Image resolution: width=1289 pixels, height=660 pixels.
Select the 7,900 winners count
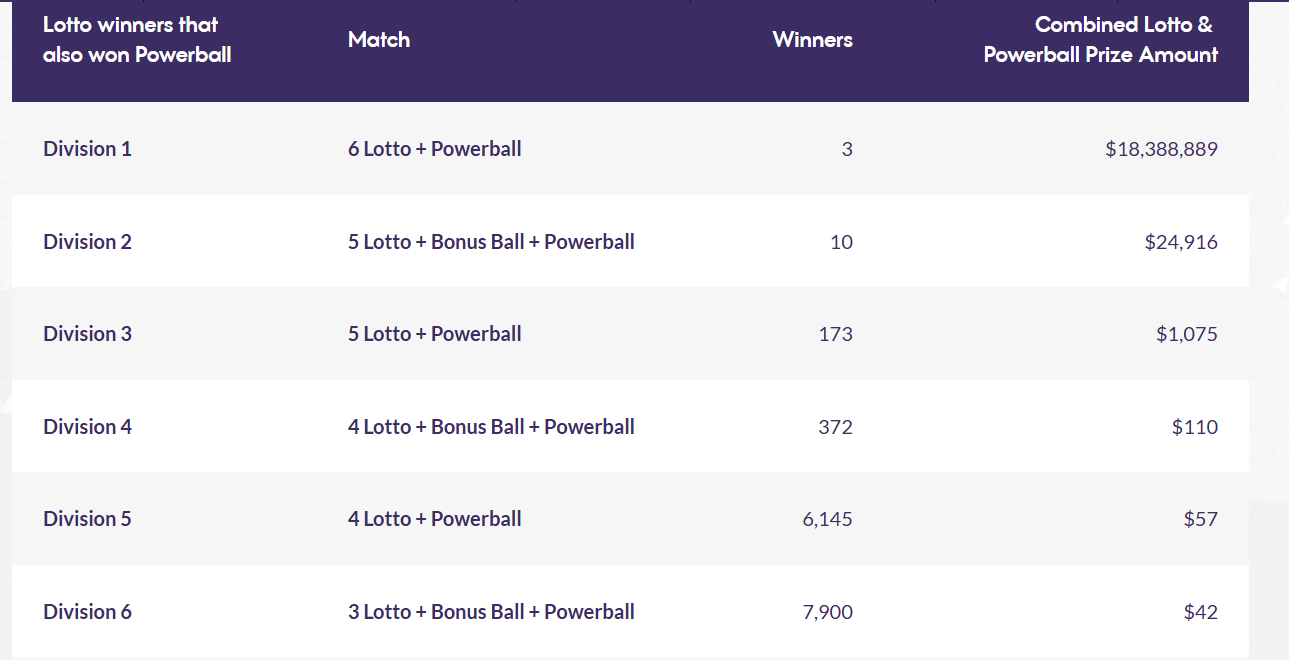tap(827, 612)
